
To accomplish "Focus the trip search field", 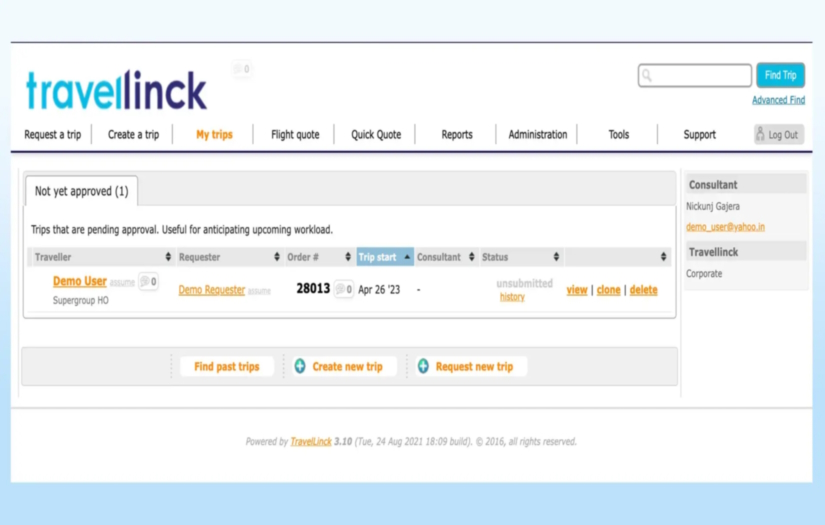I will 695,75.
